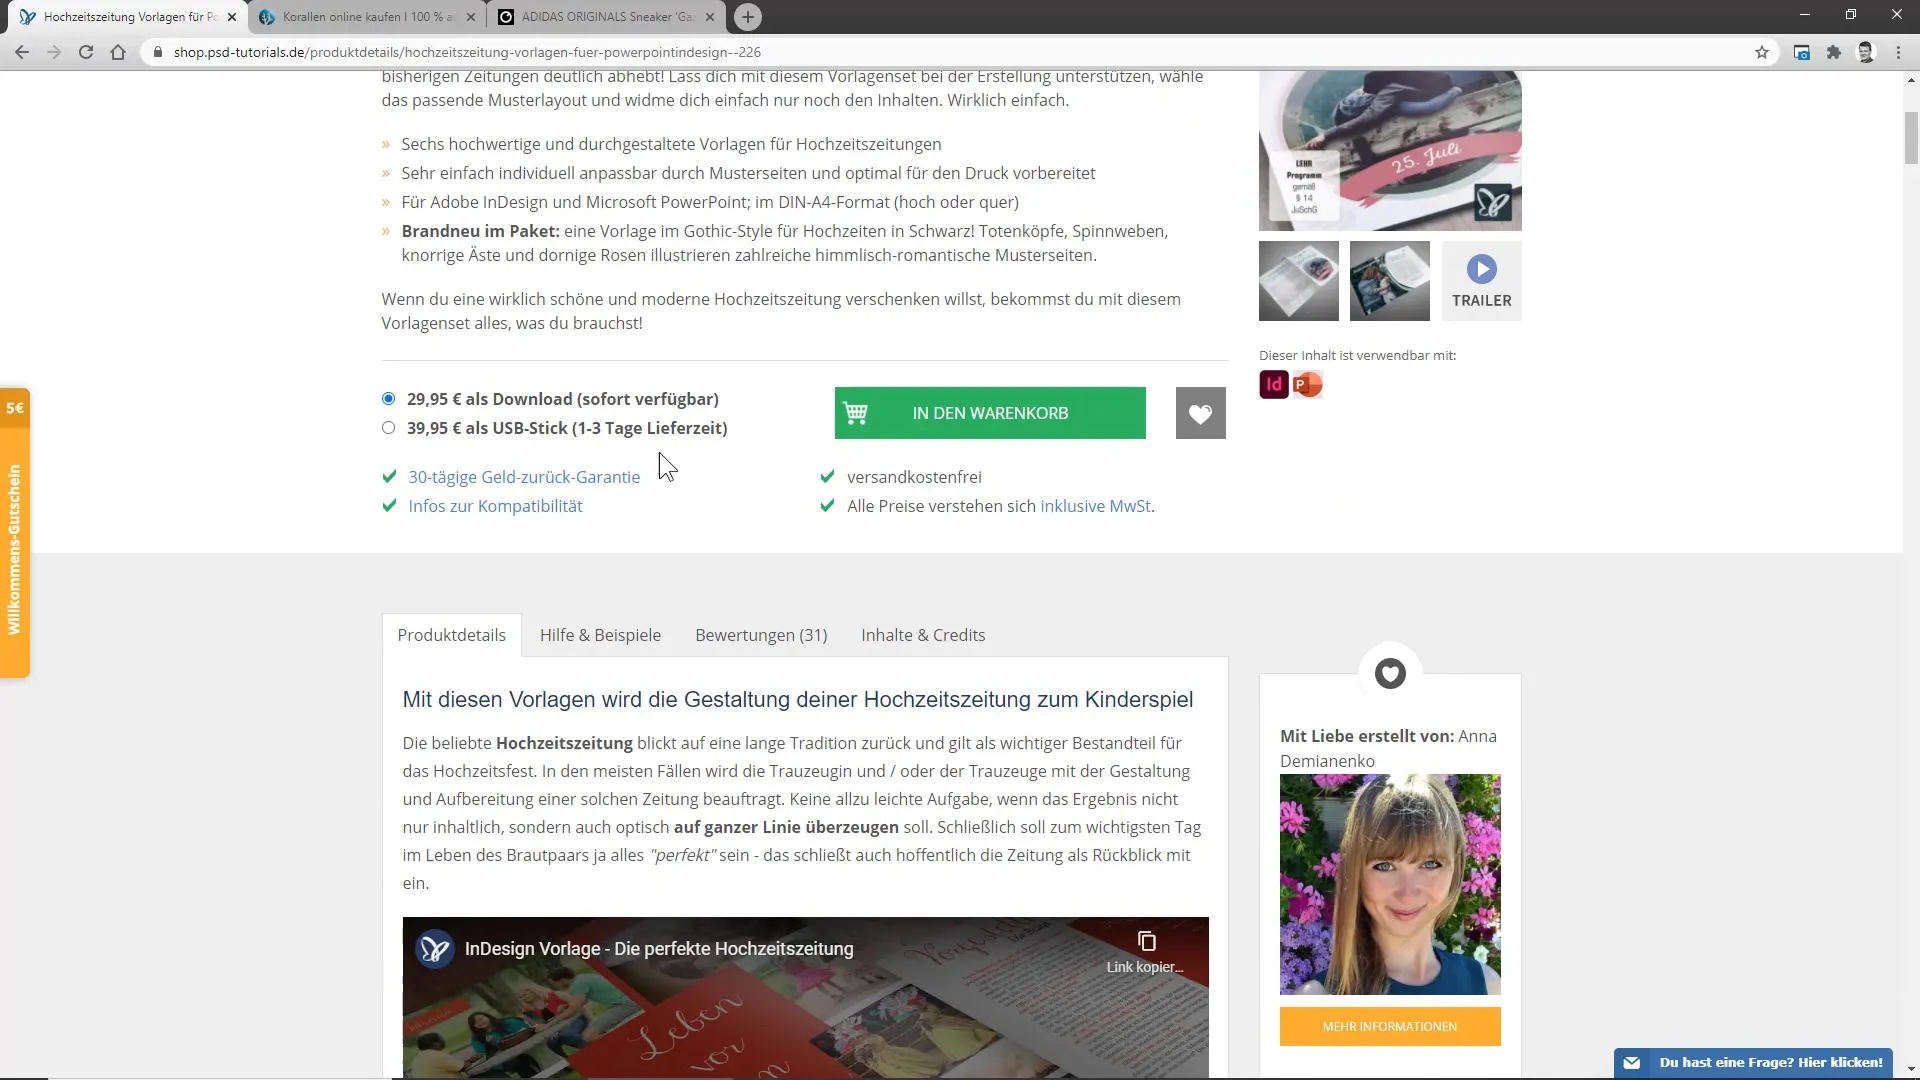Click the page vertical scrollbar thumb
The height and width of the screenshot is (1080, 1920).
(1911, 138)
